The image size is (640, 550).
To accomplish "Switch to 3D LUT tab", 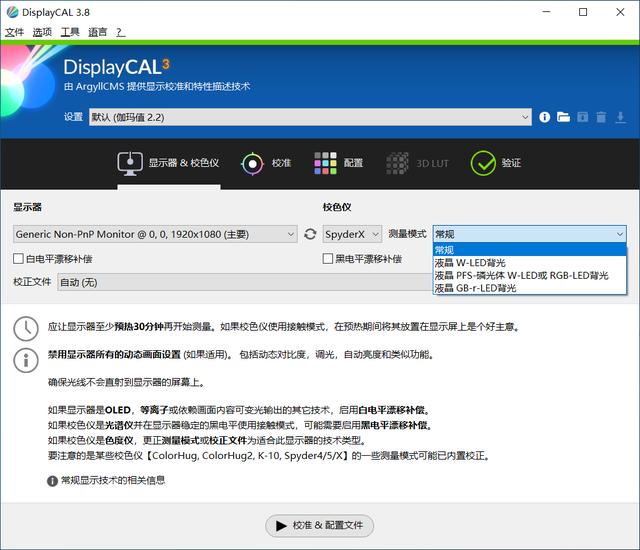I will click(x=417, y=164).
